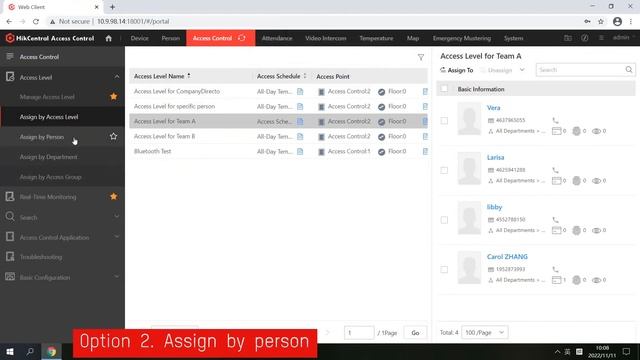Image resolution: width=640 pixels, height=360 pixels.
Task: Favorite star for Manage Access Level
Action: [113, 97]
